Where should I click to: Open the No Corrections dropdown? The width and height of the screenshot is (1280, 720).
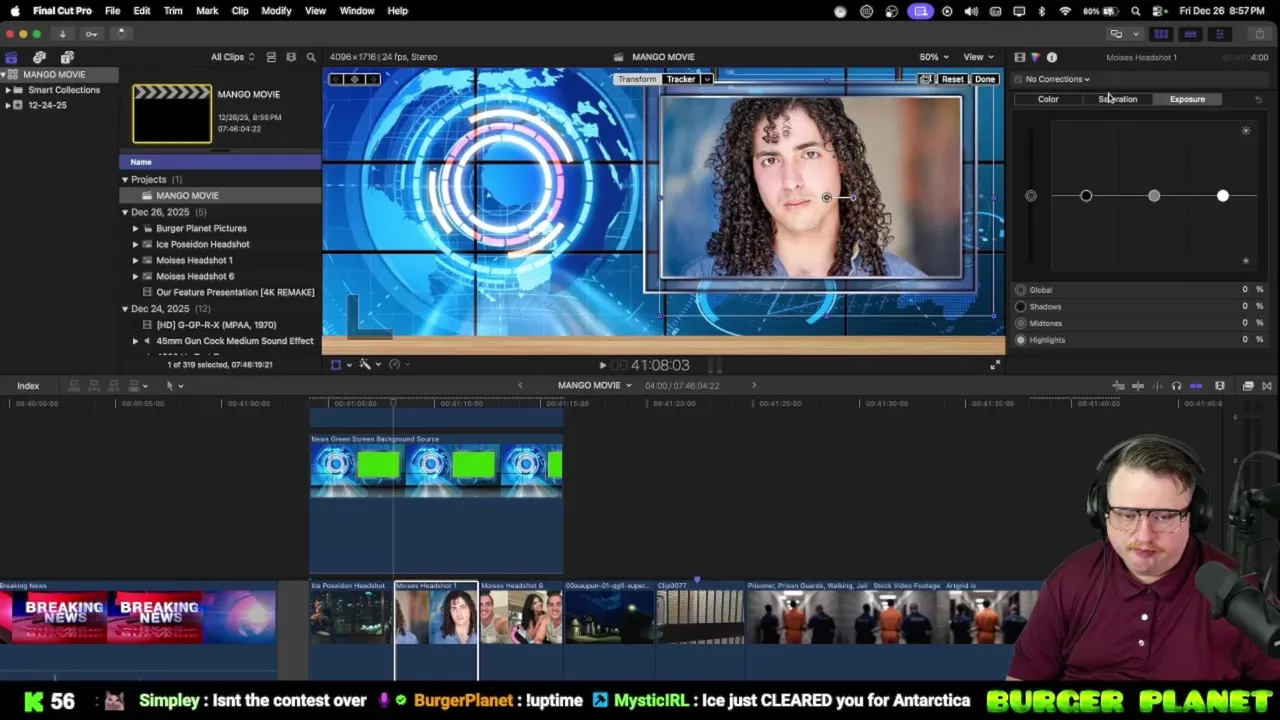1057,79
